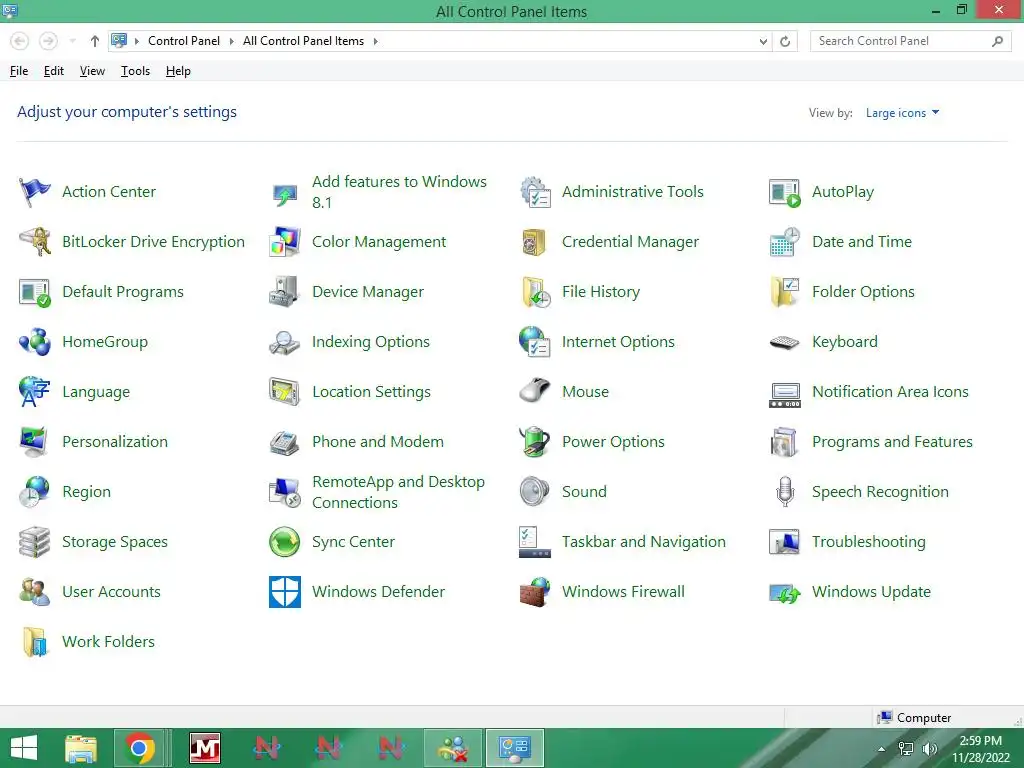The image size is (1024, 768).
Task: Expand the arrow after All Control Panel Items
Action: pos(376,41)
